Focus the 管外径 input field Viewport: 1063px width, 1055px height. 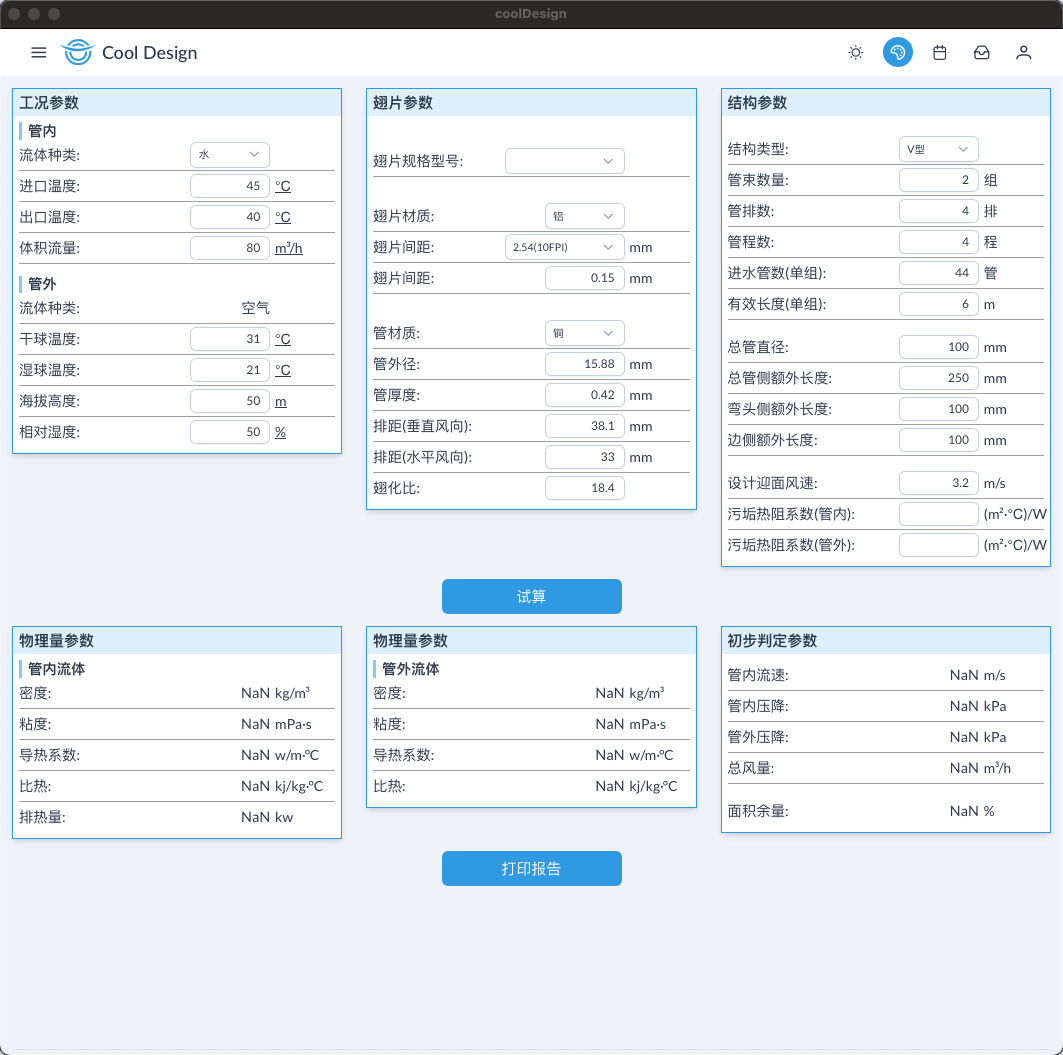point(585,364)
